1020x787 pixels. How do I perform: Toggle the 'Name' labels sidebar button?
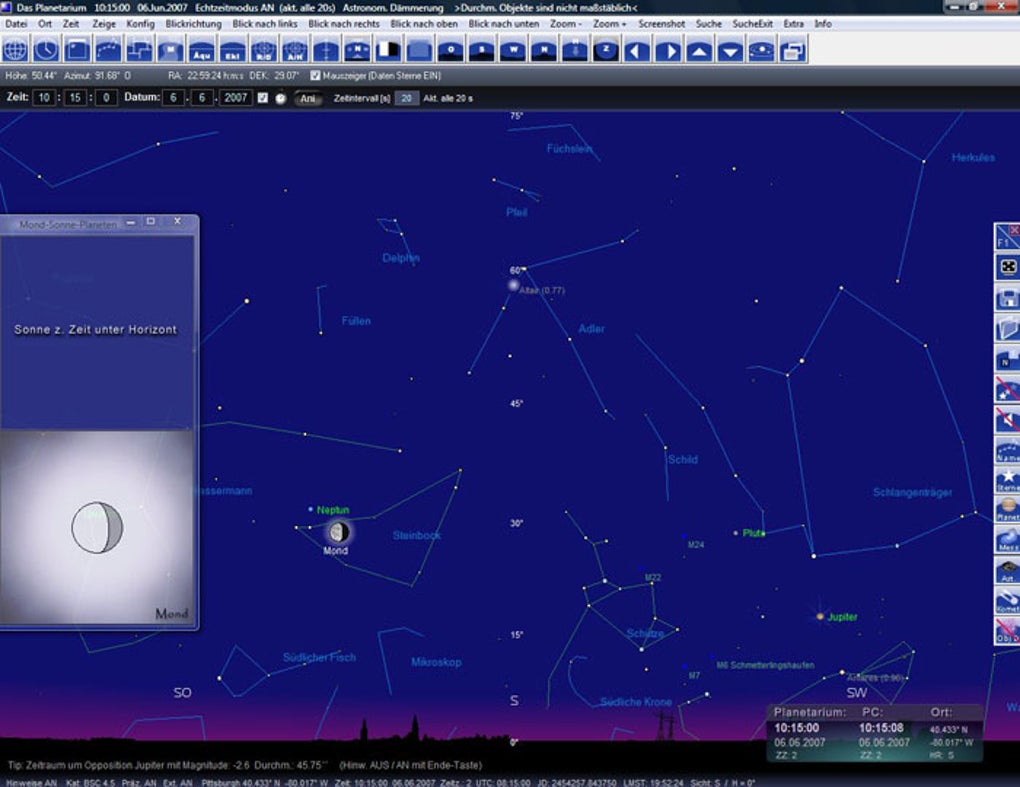pyautogui.click(x=1007, y=450)
